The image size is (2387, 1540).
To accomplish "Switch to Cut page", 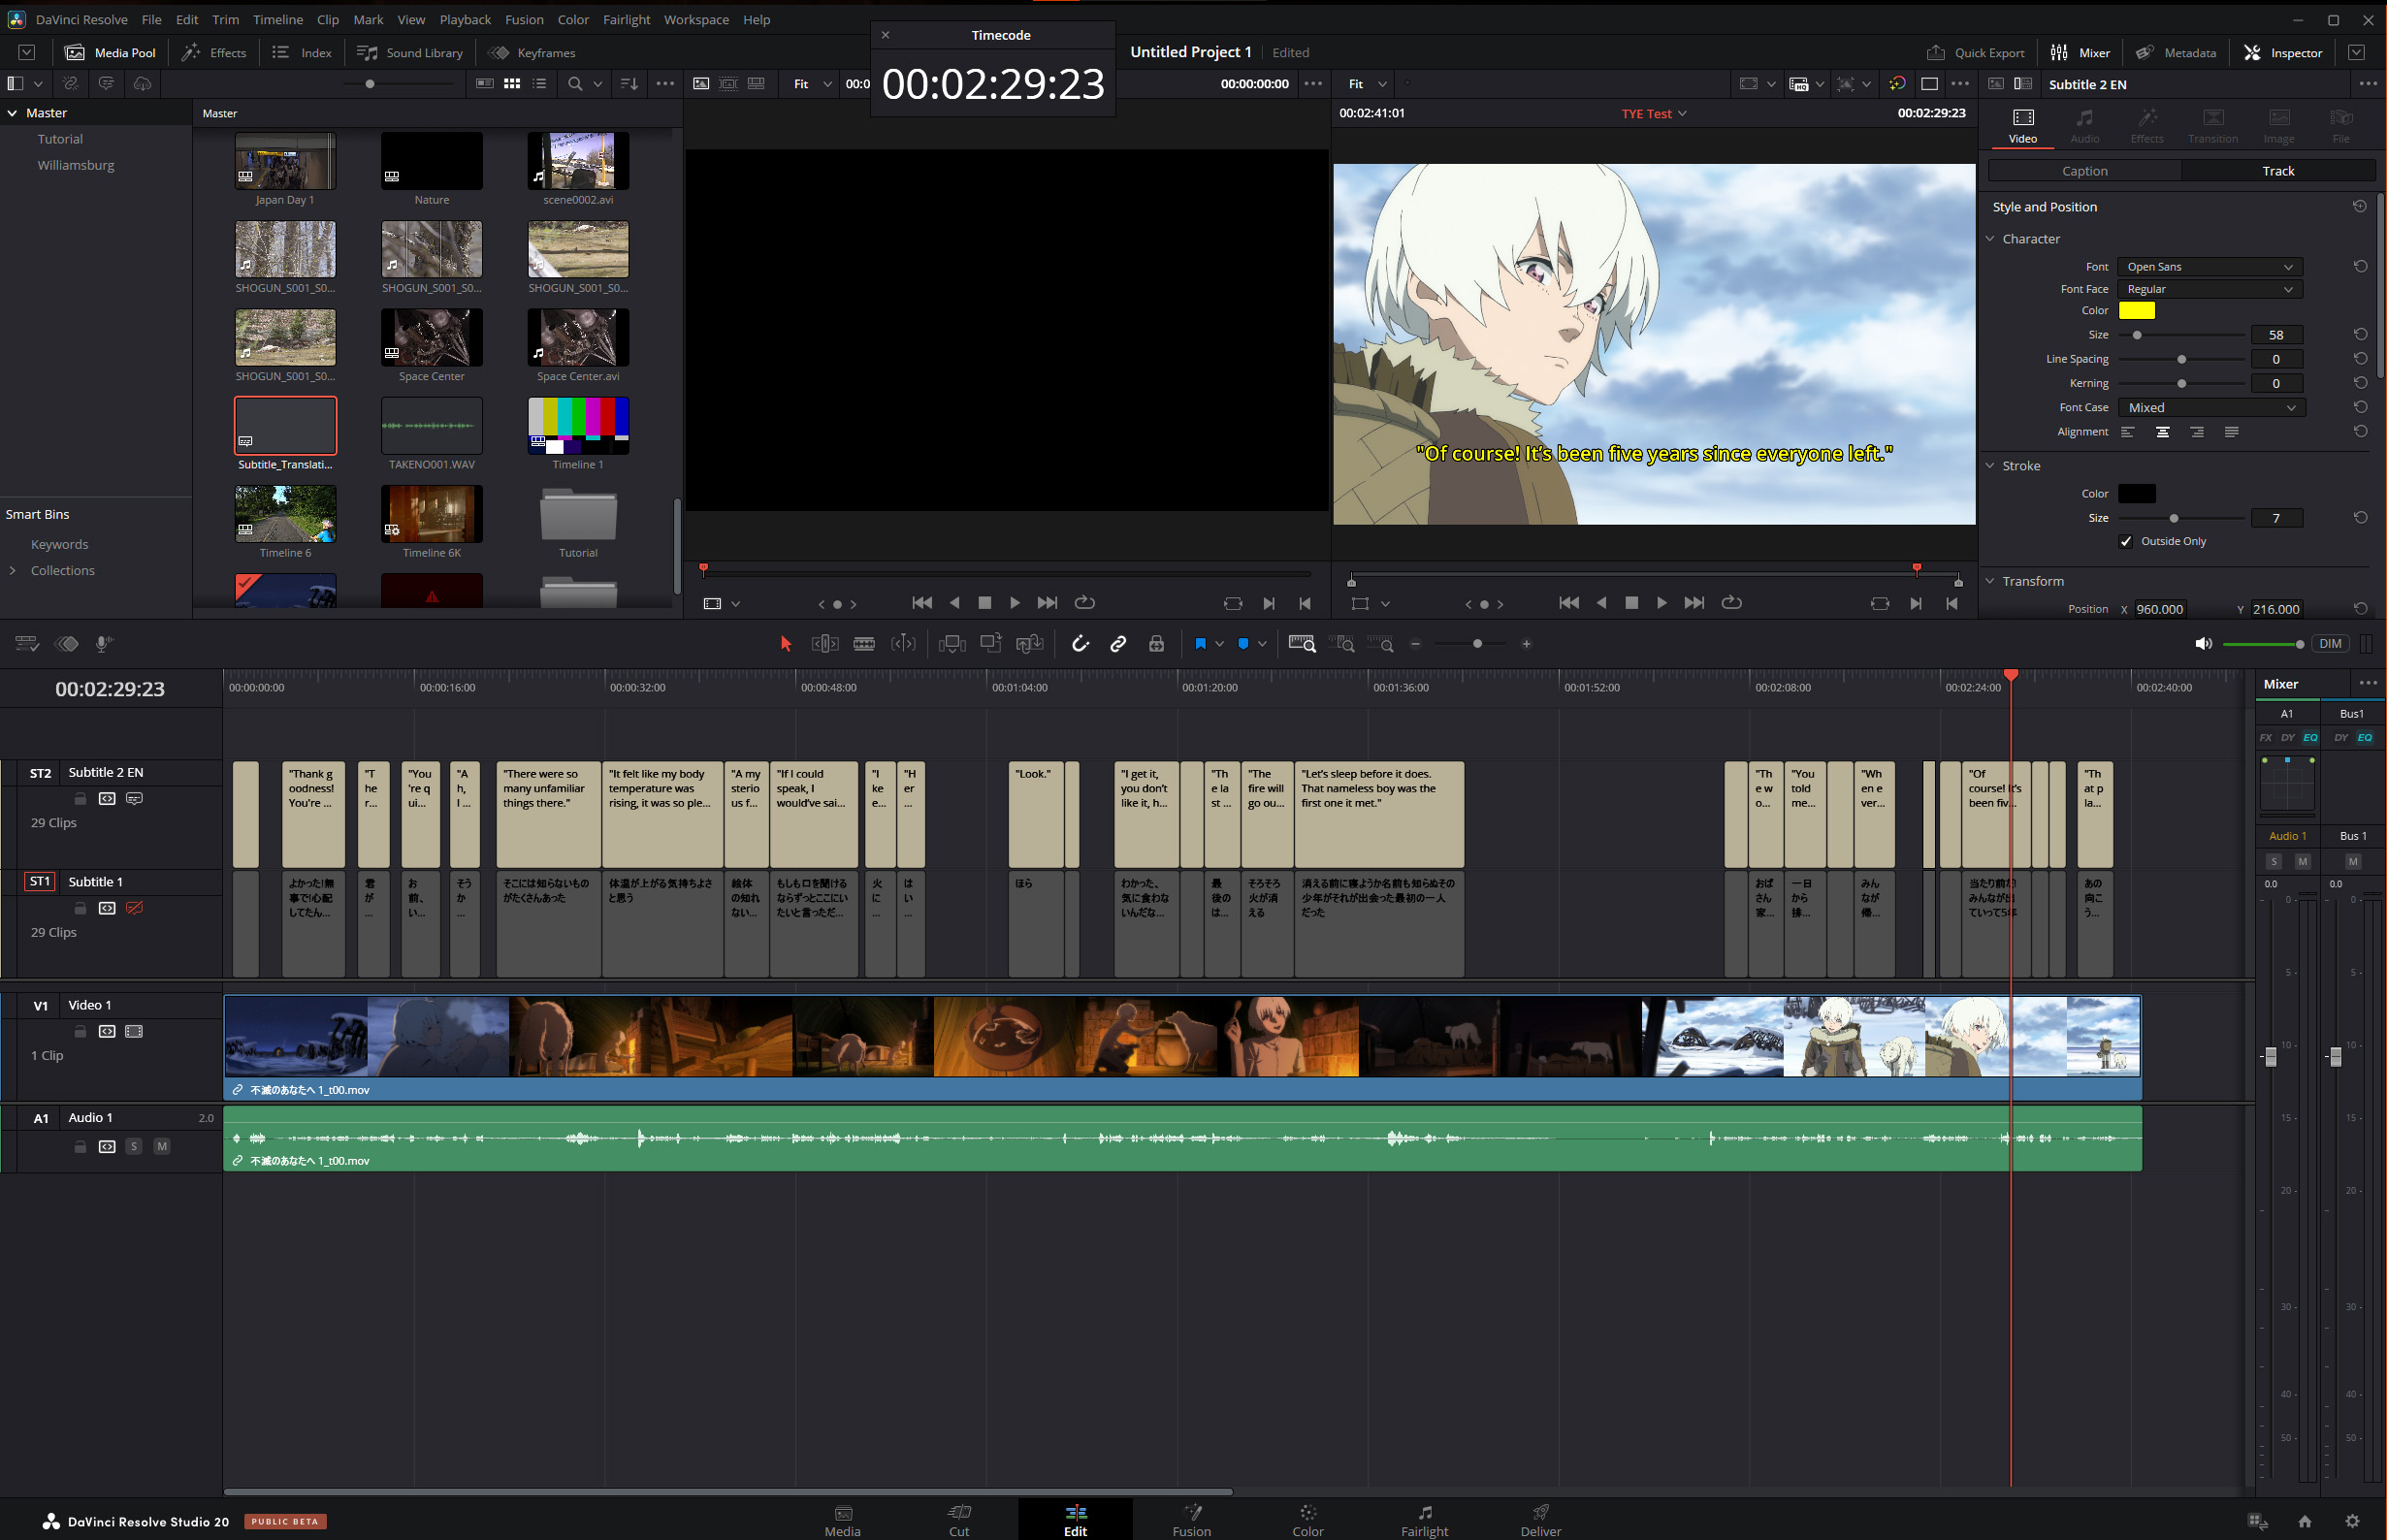I will point(959,1520).
